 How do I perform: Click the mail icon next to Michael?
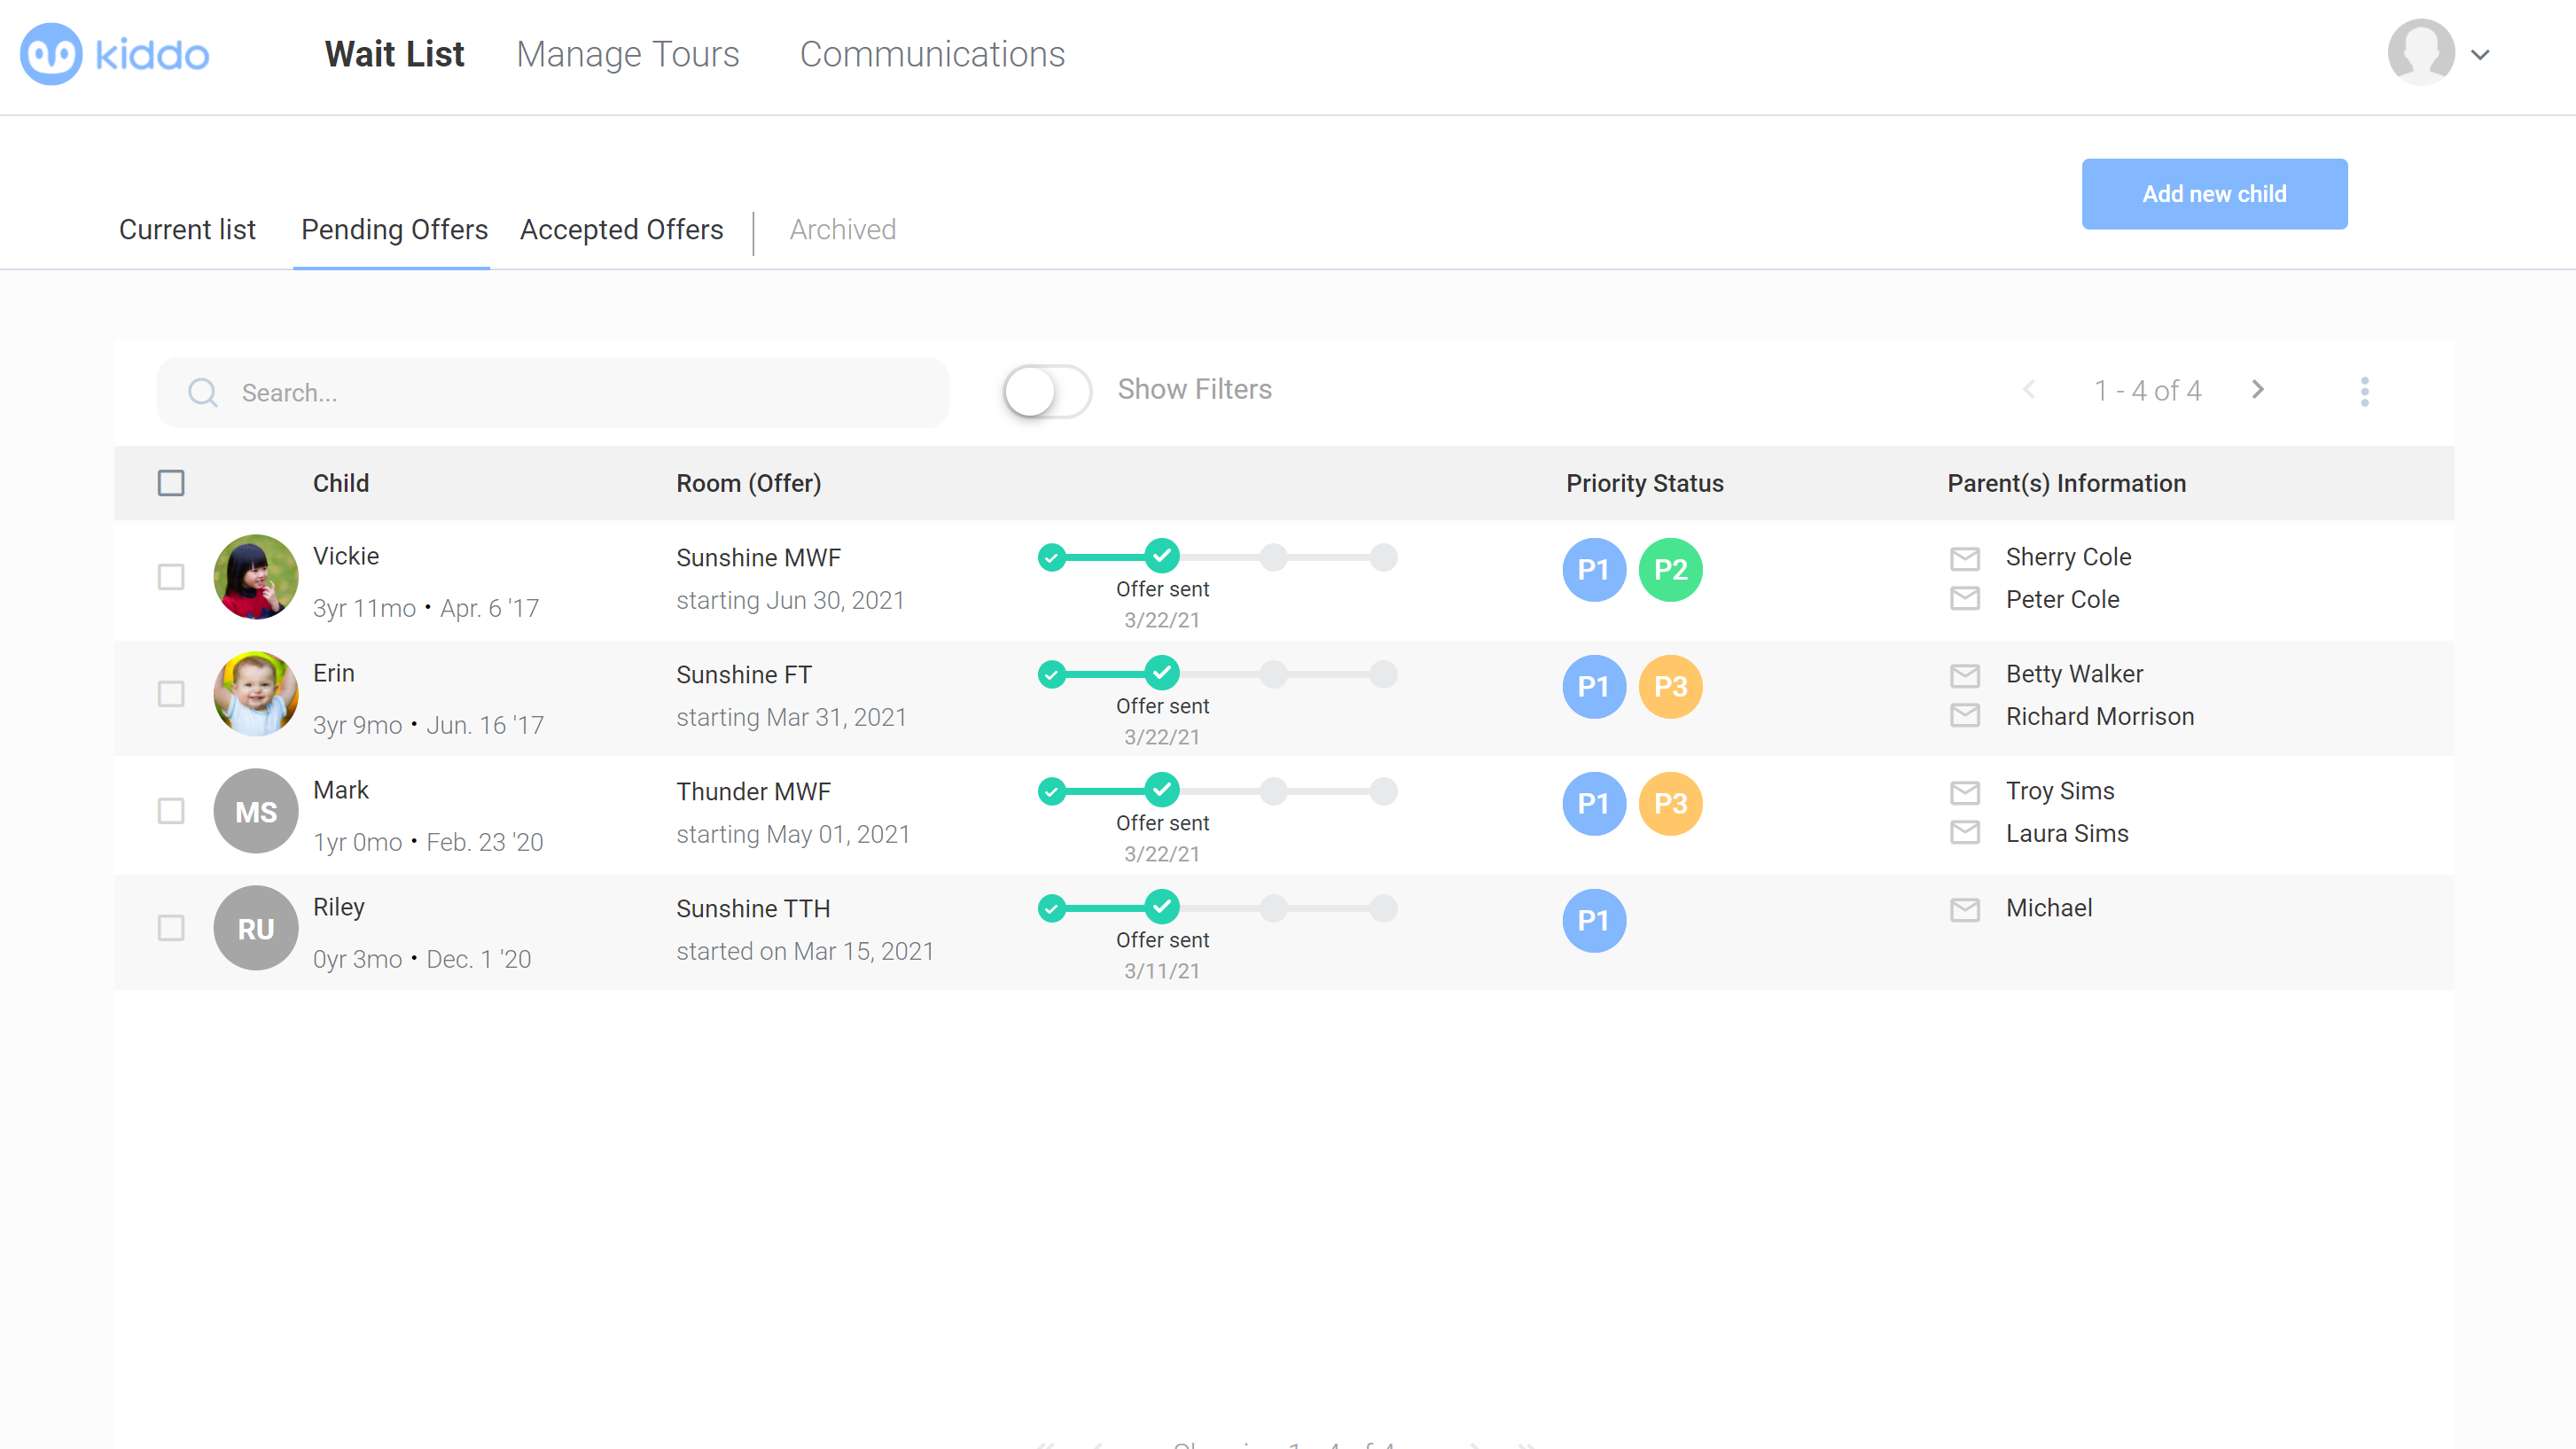[1964, 909]
